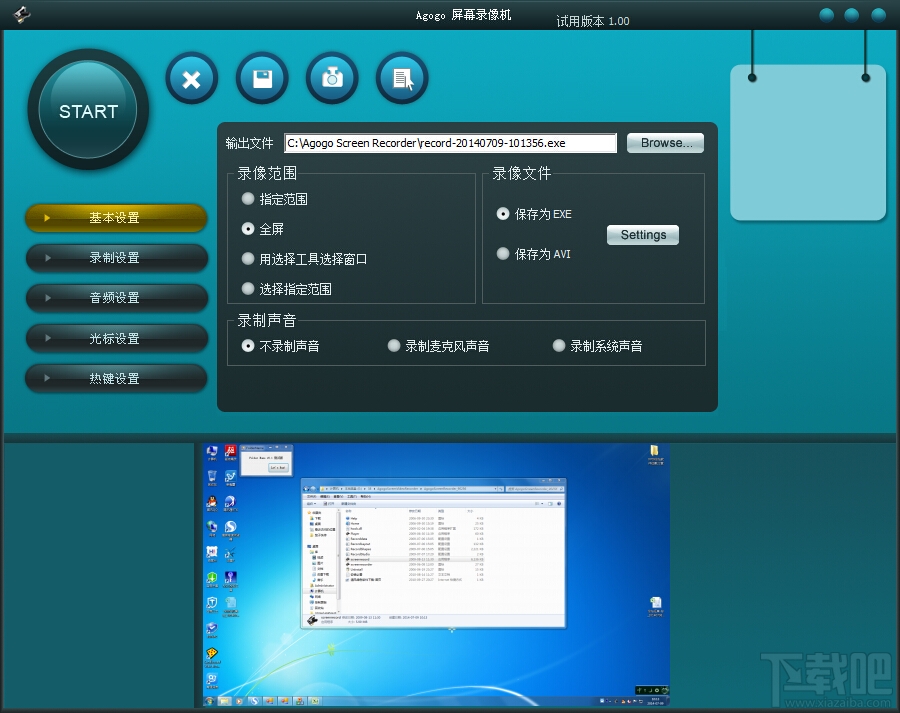Click the first round title bar button
Screen dimensions: 900x713
point(827,15)
